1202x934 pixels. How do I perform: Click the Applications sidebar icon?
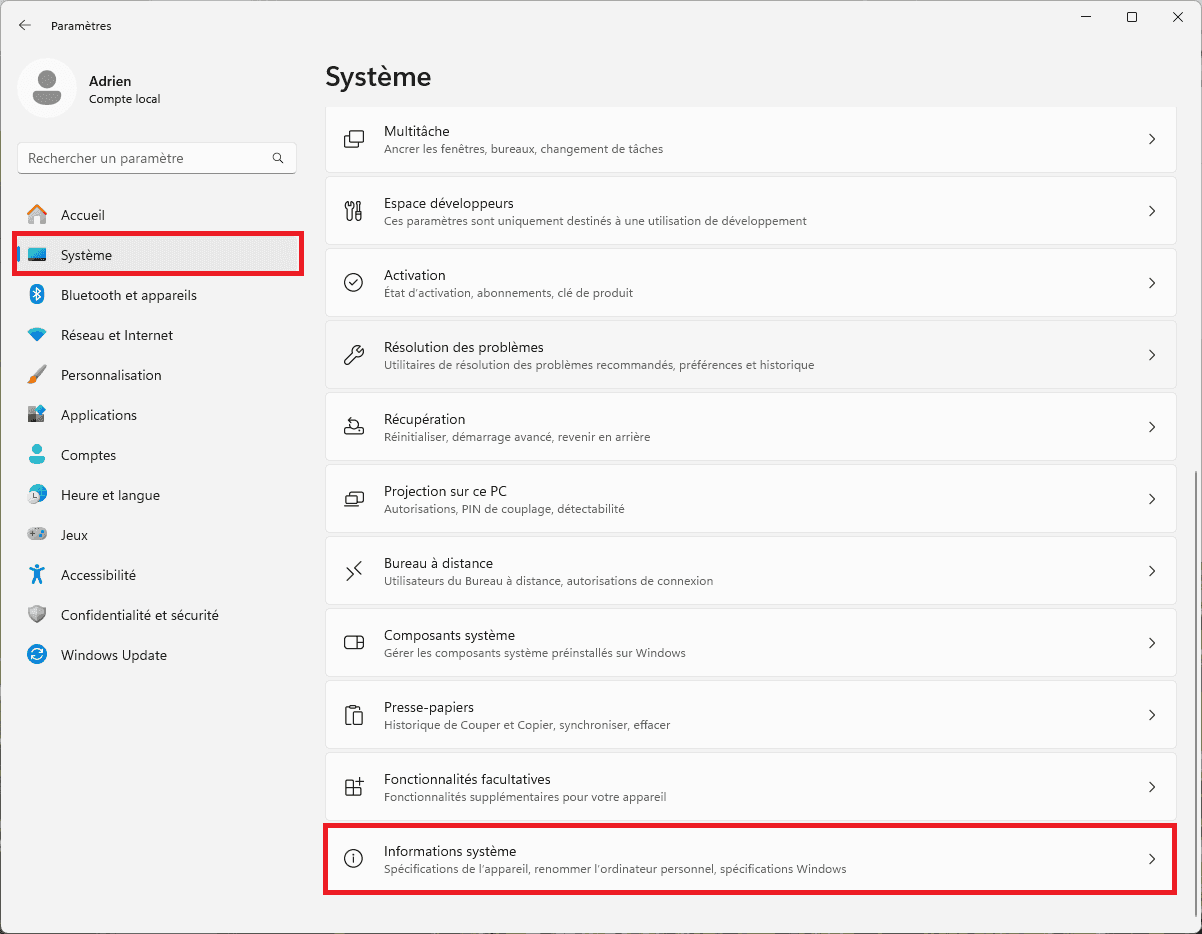[37, 415]
